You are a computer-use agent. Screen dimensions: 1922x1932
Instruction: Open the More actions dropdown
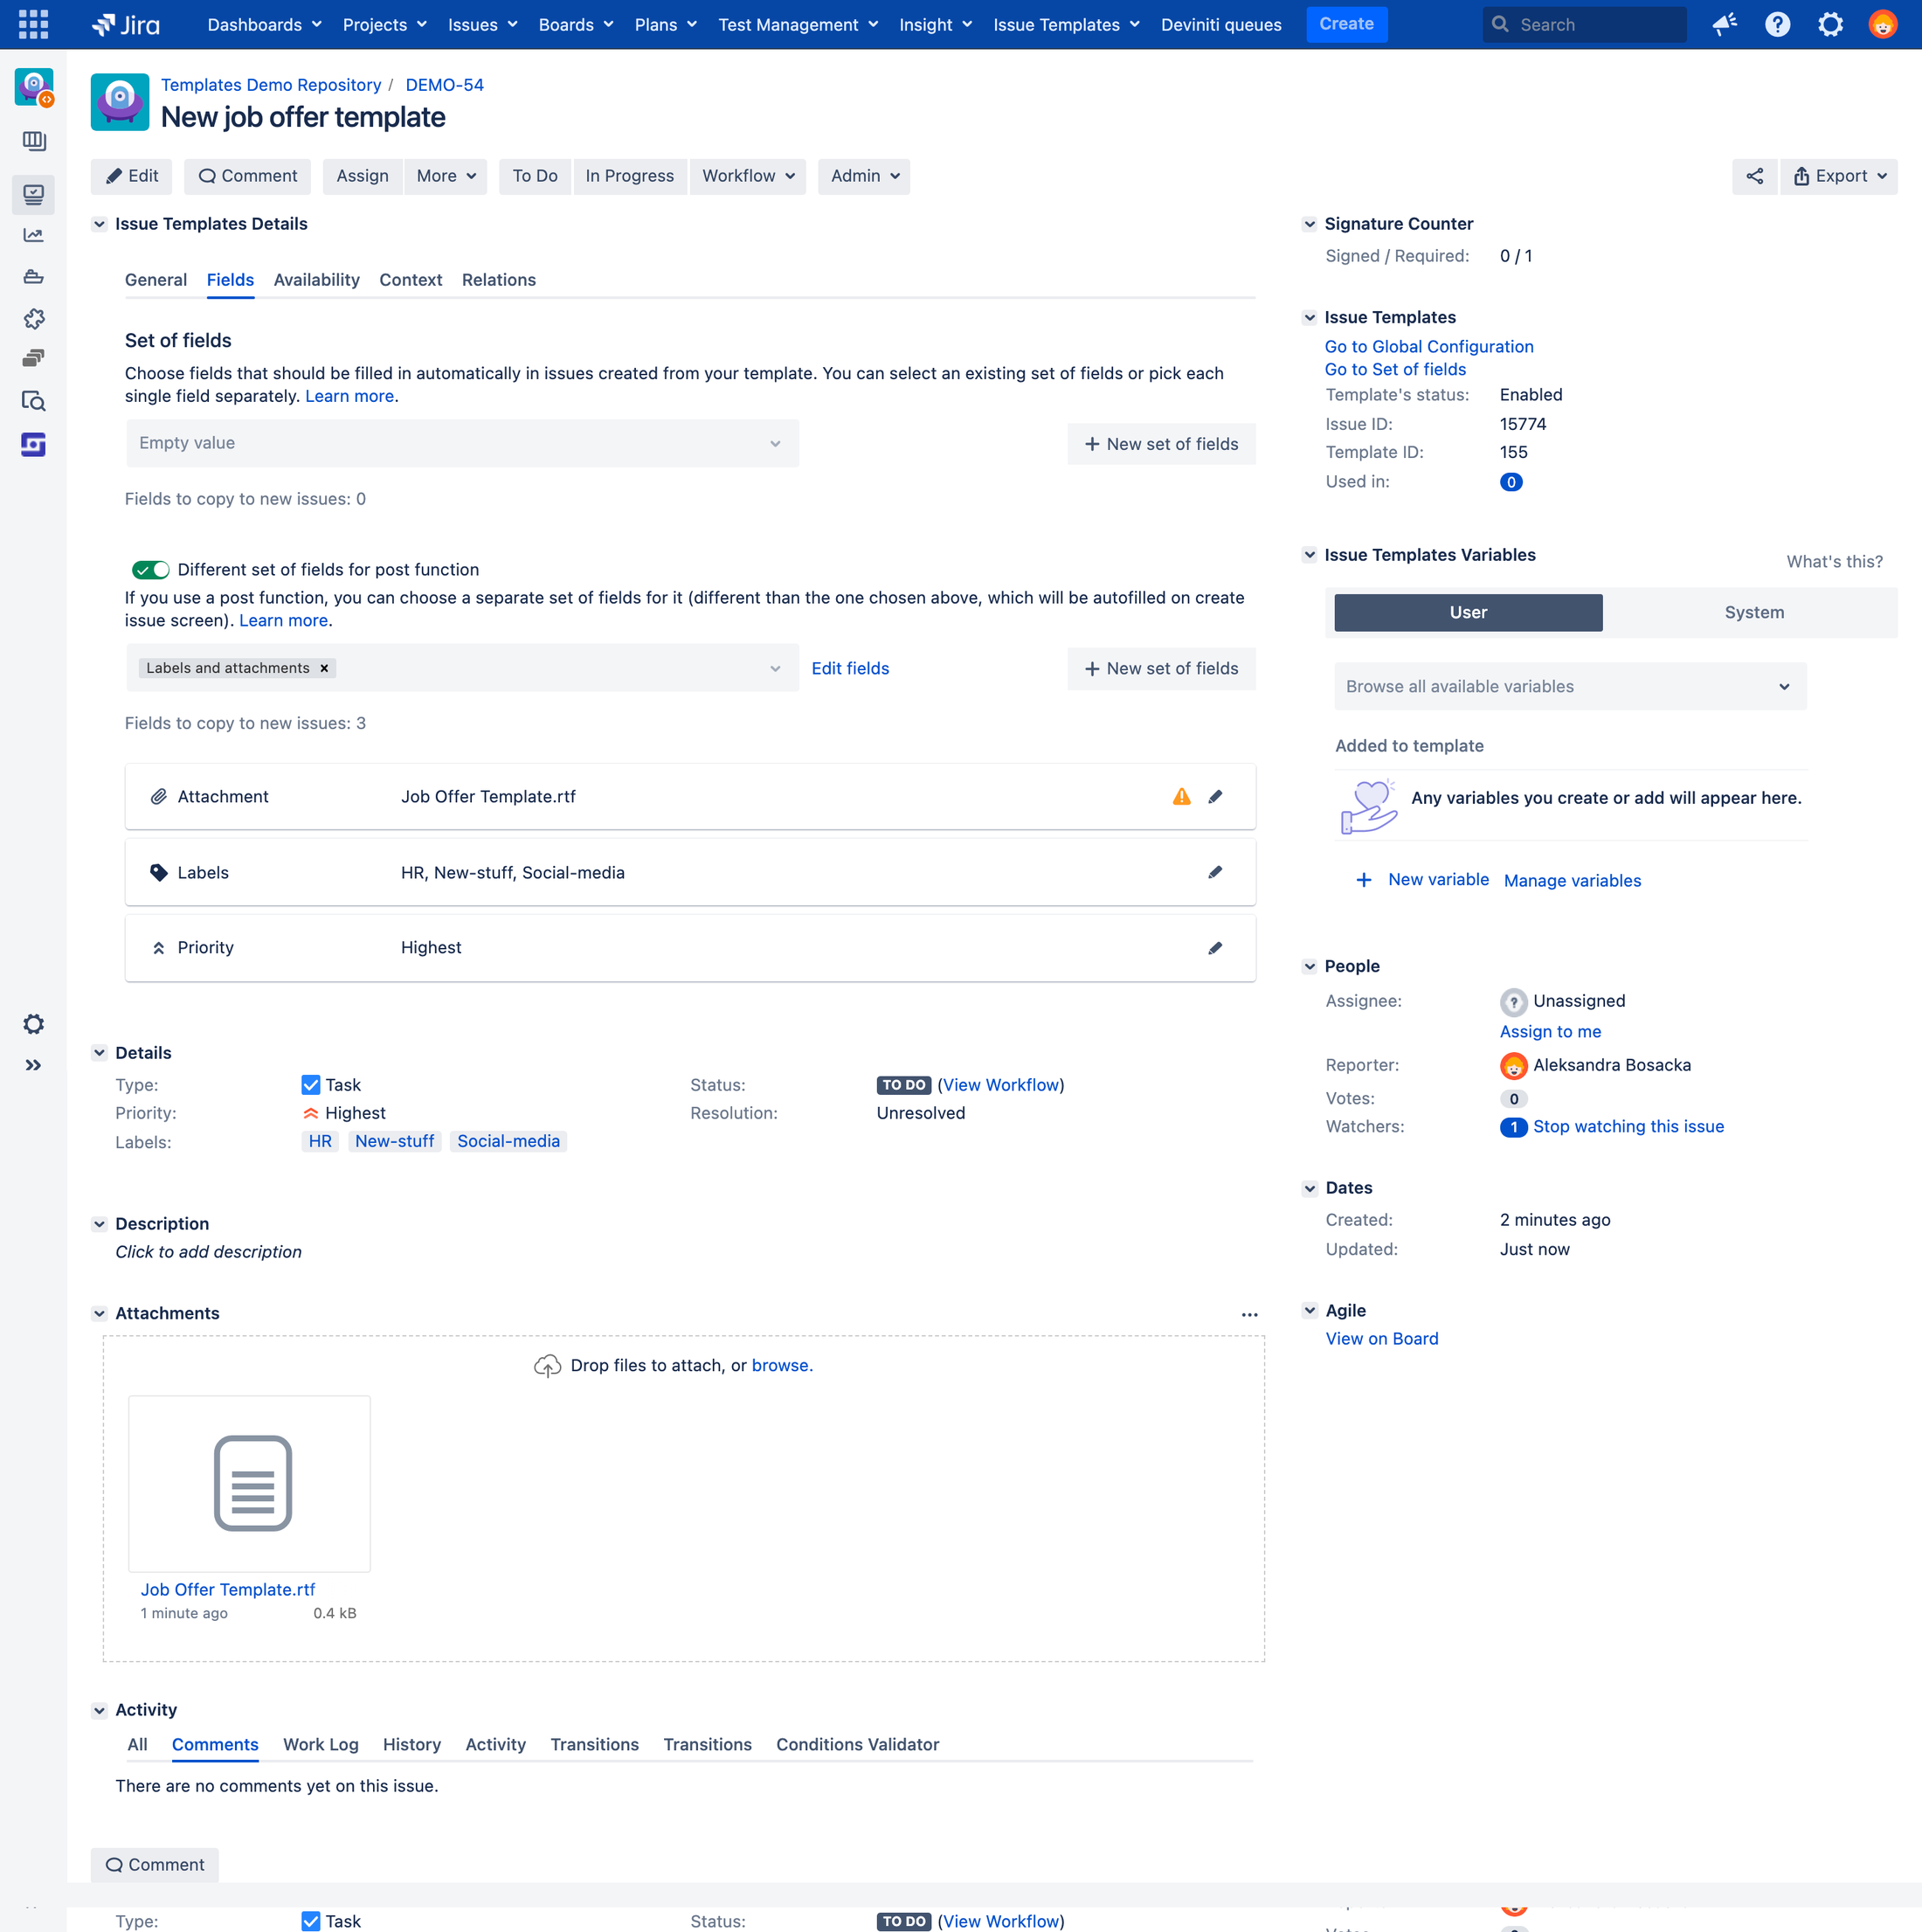pos(446,176)
